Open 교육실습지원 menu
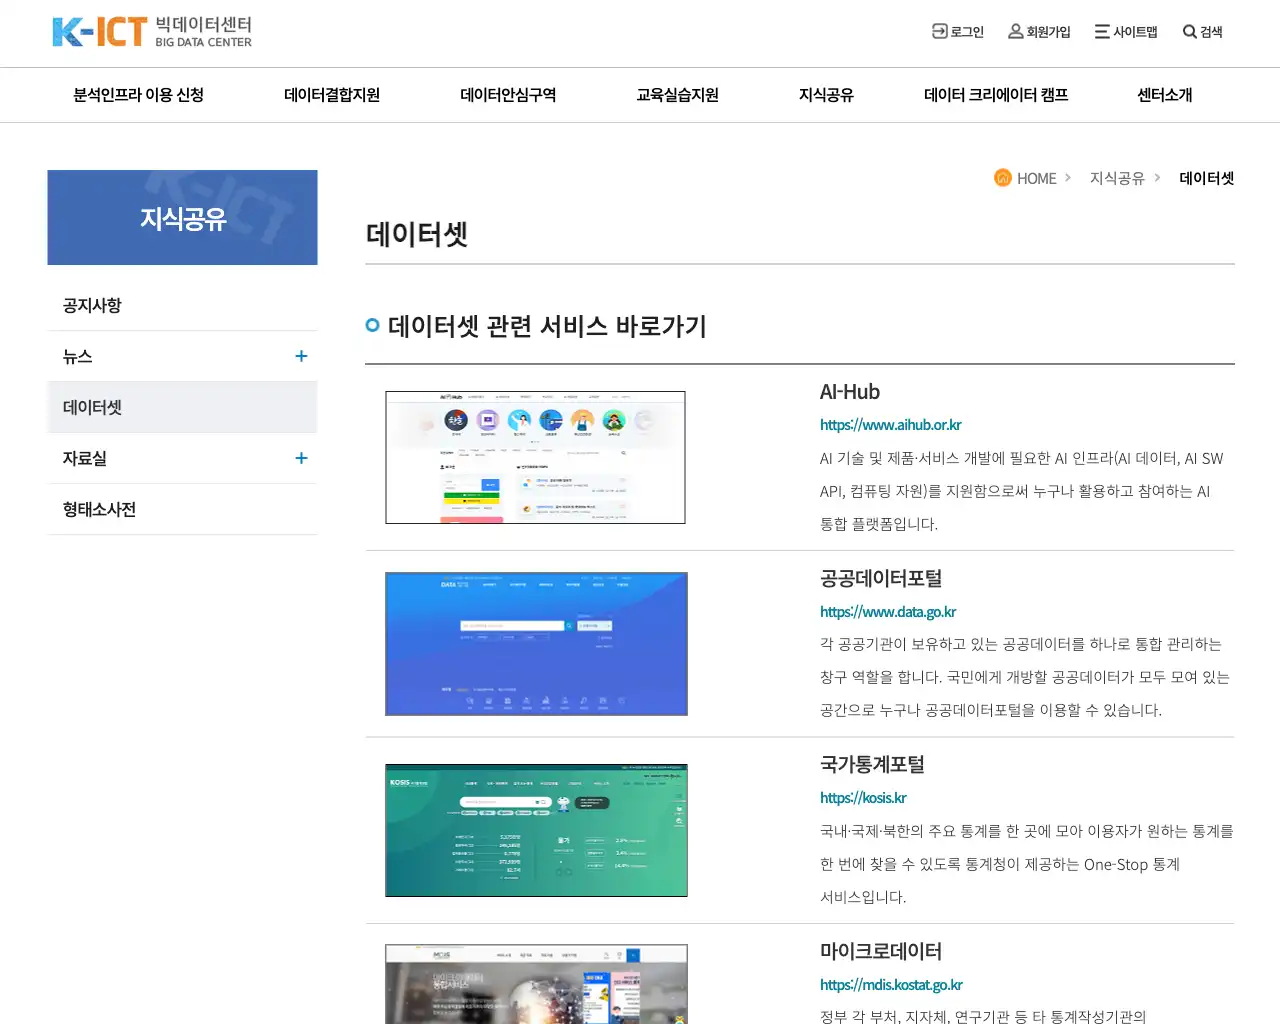1280x1024 pixels. point(678,95)
